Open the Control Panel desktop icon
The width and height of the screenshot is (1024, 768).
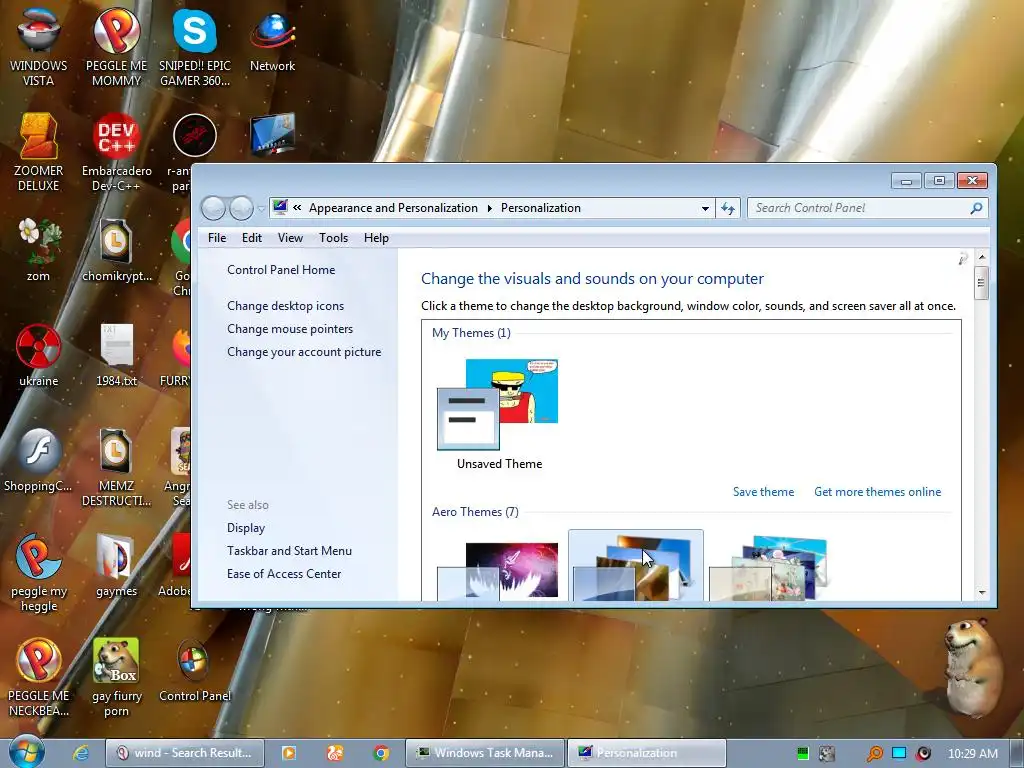195,671
